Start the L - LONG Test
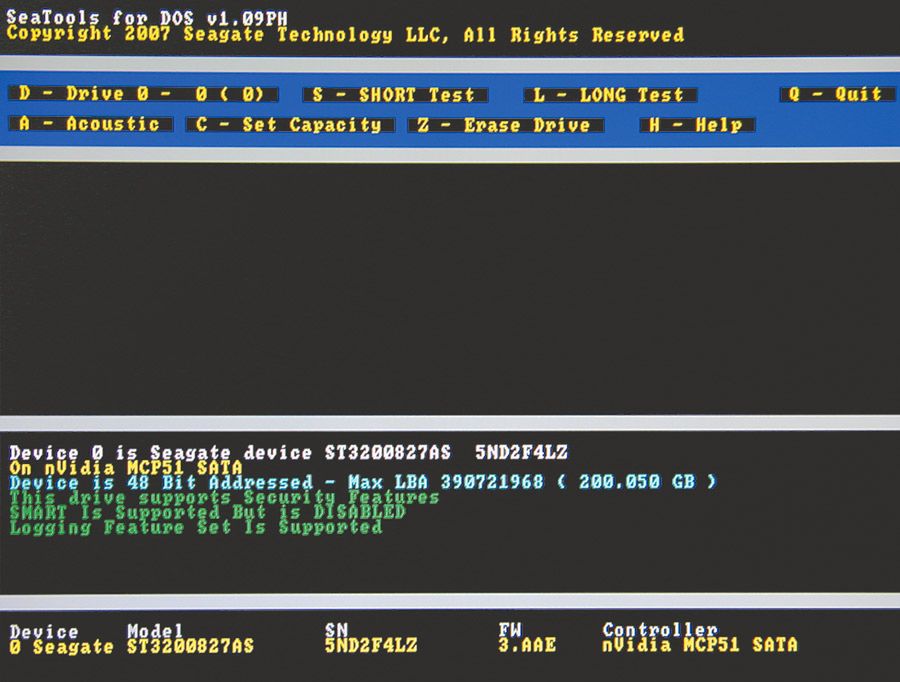This screenshot has width=900, height=682. (610, 95)
